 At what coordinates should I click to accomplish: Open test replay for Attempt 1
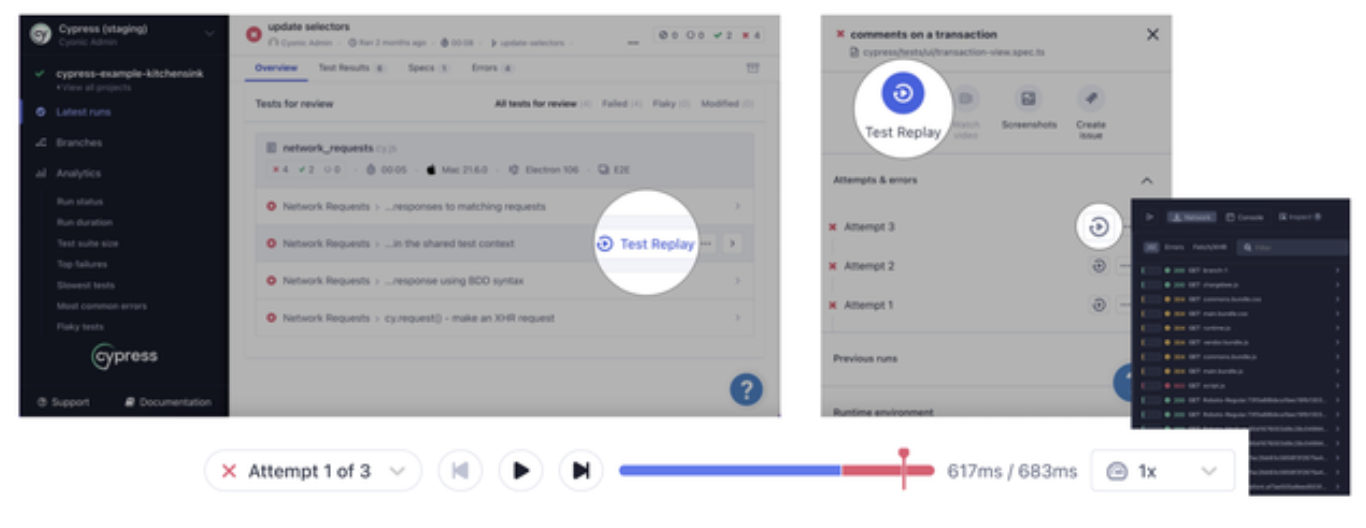[1098, 305]
